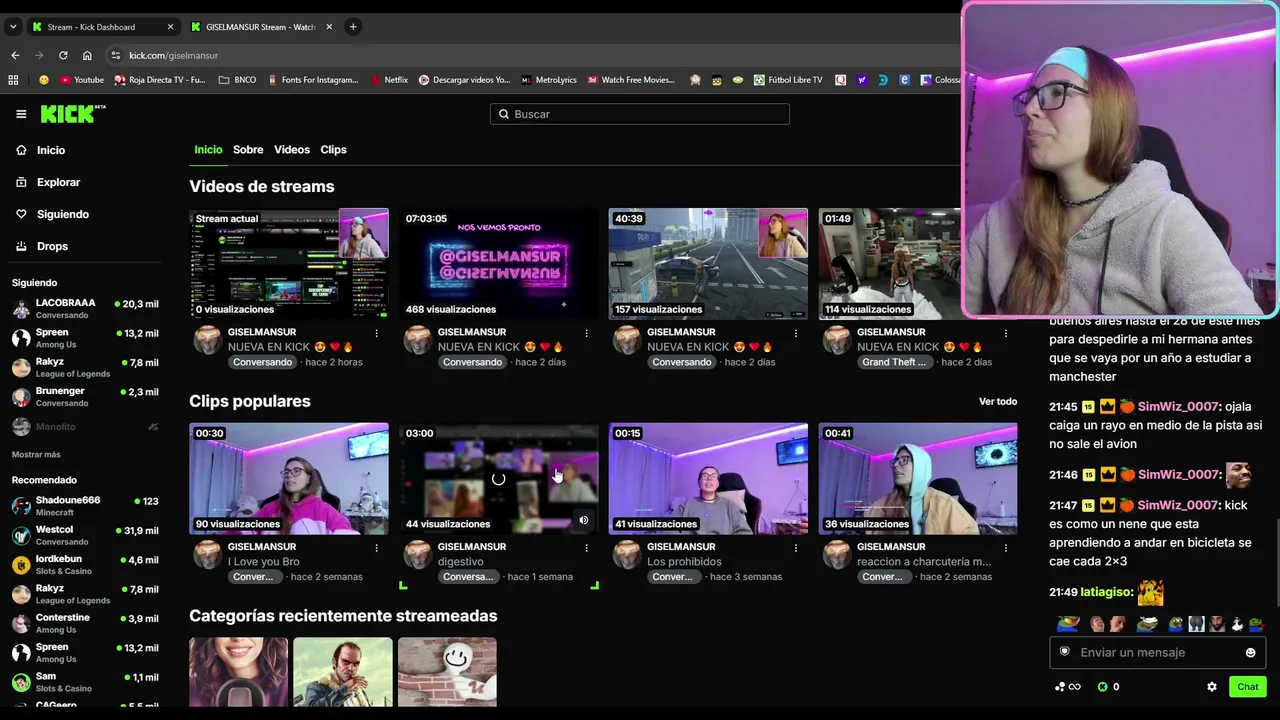
Task: Switch to the Clips tab
Action: [x=333, y=150]
